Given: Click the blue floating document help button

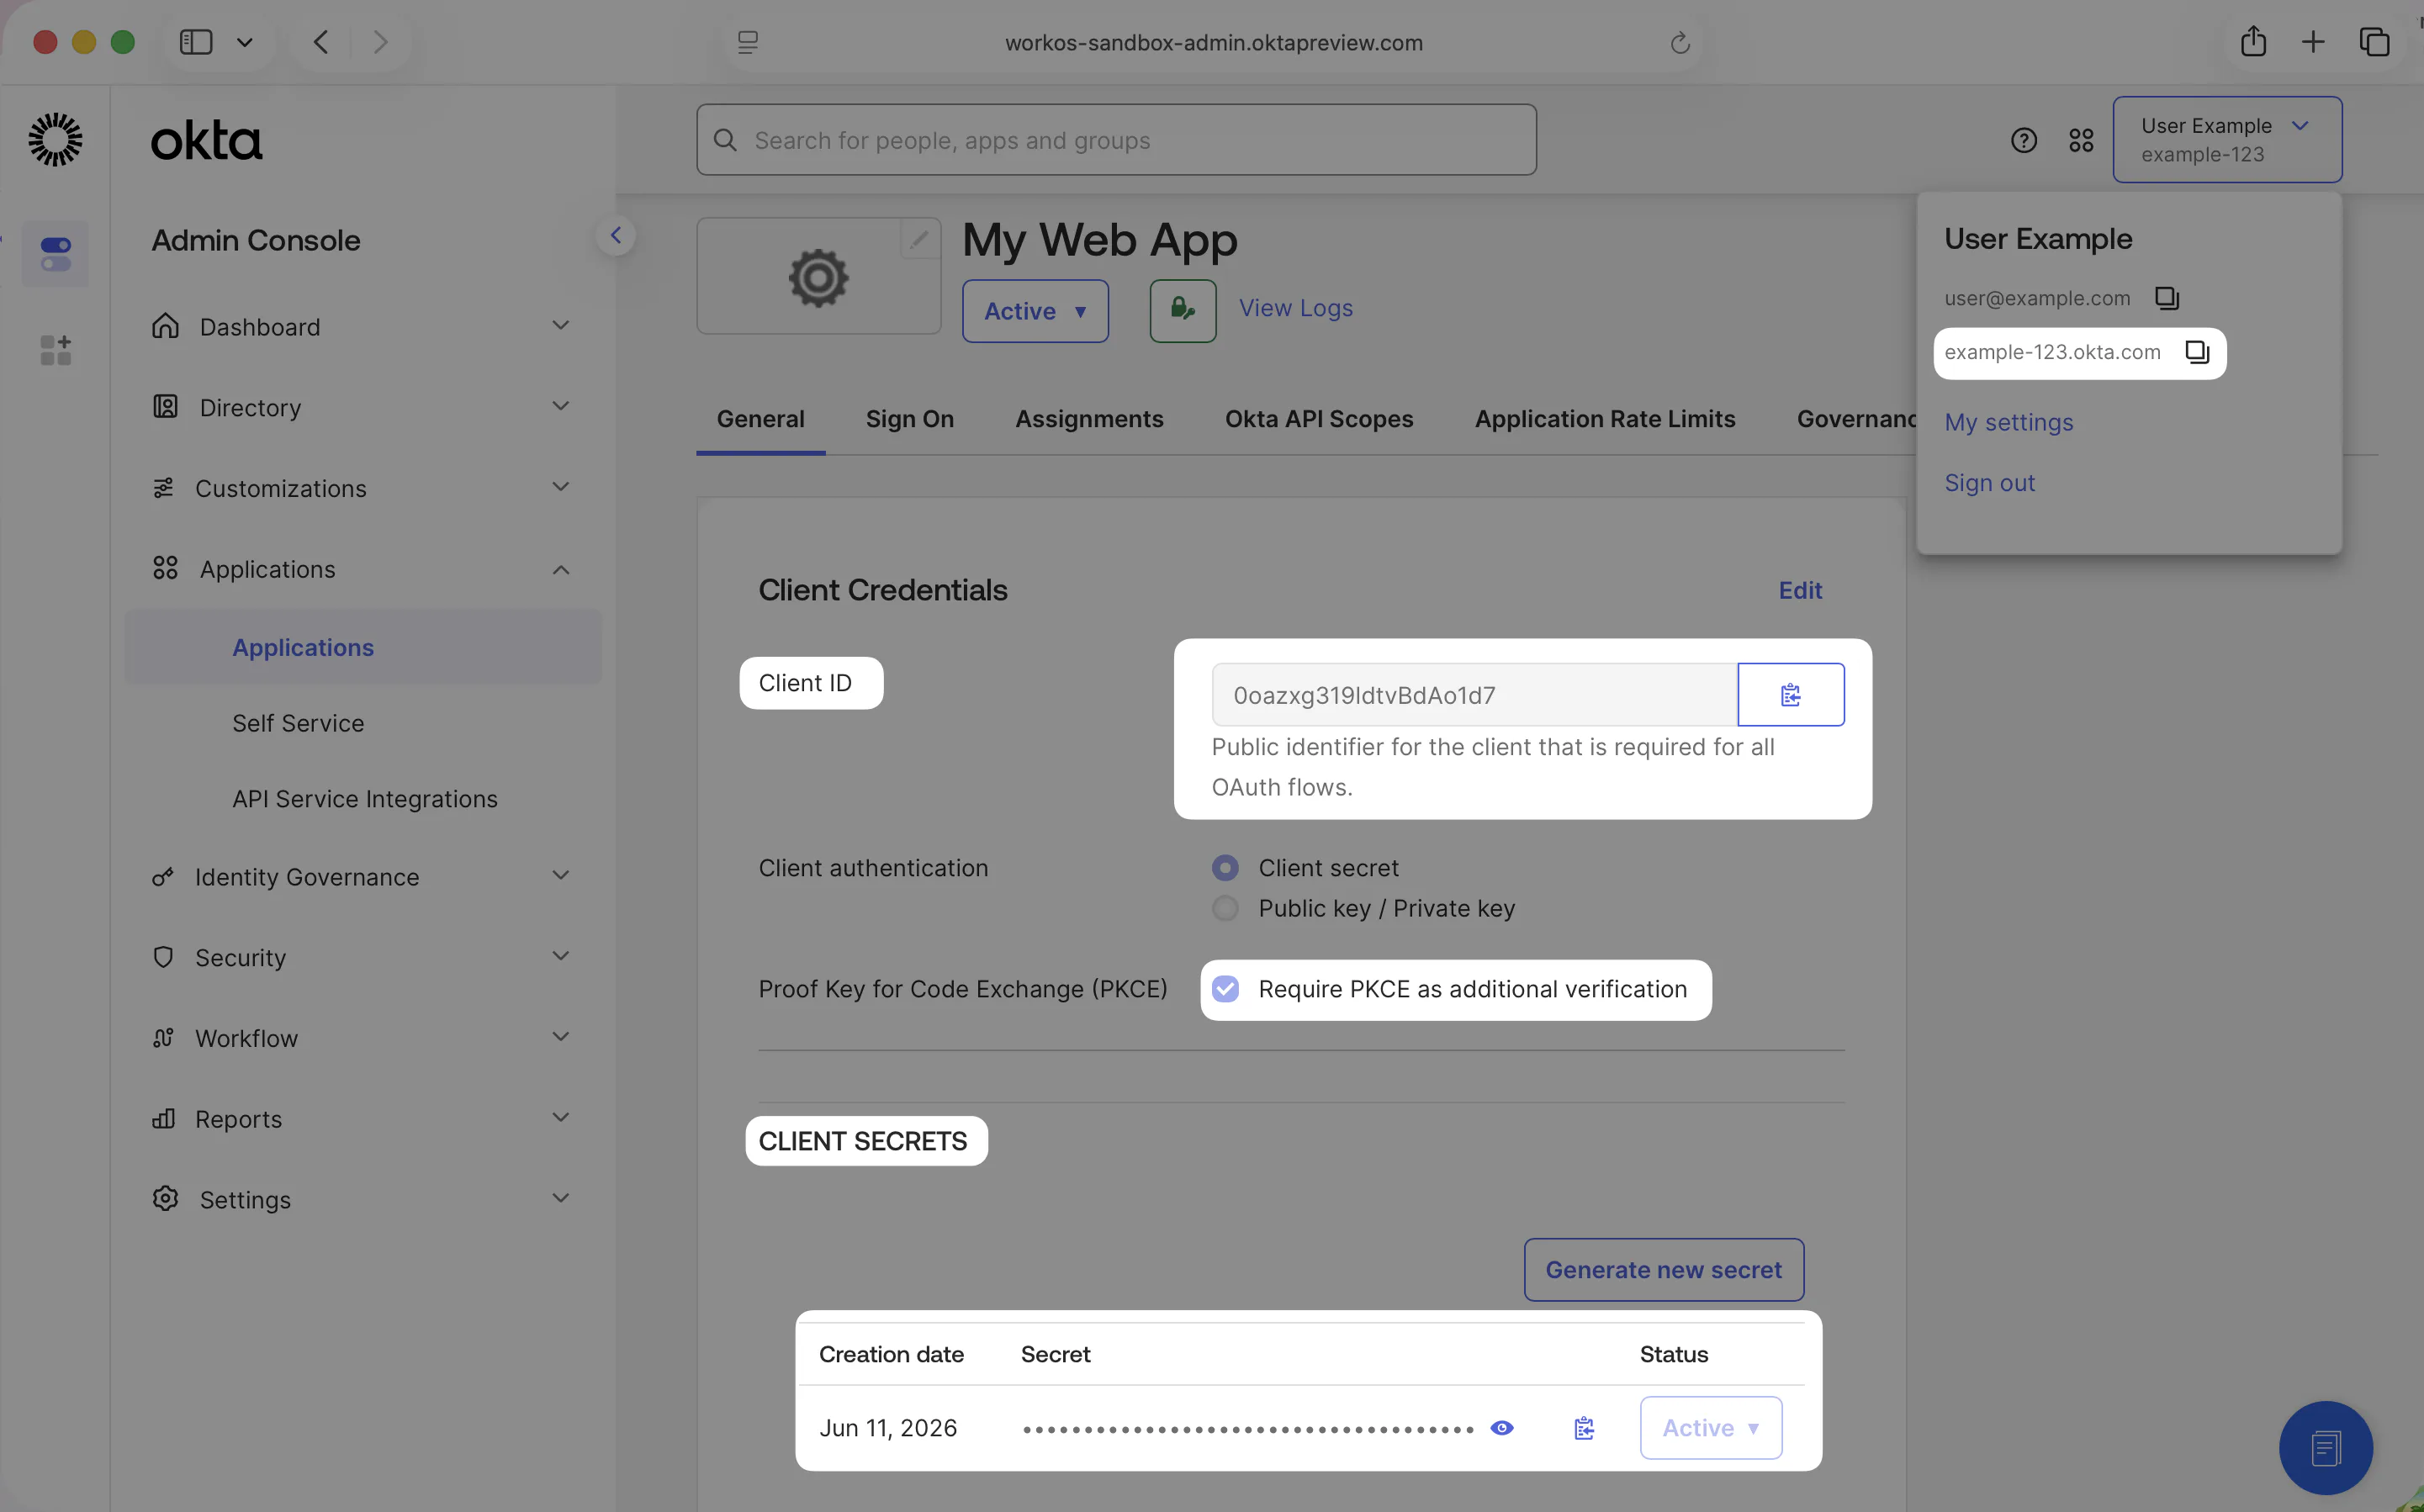Looking at the screenshot, I should click(x=2326, y=1448).
